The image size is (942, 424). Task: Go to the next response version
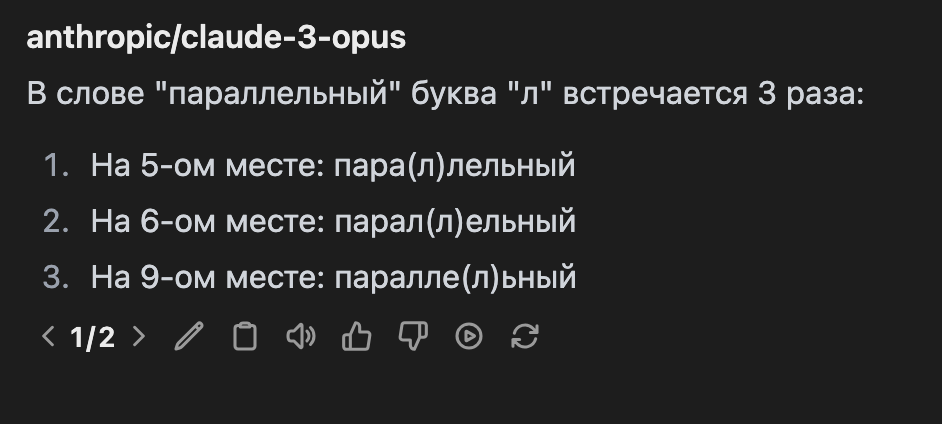point(139,337)
